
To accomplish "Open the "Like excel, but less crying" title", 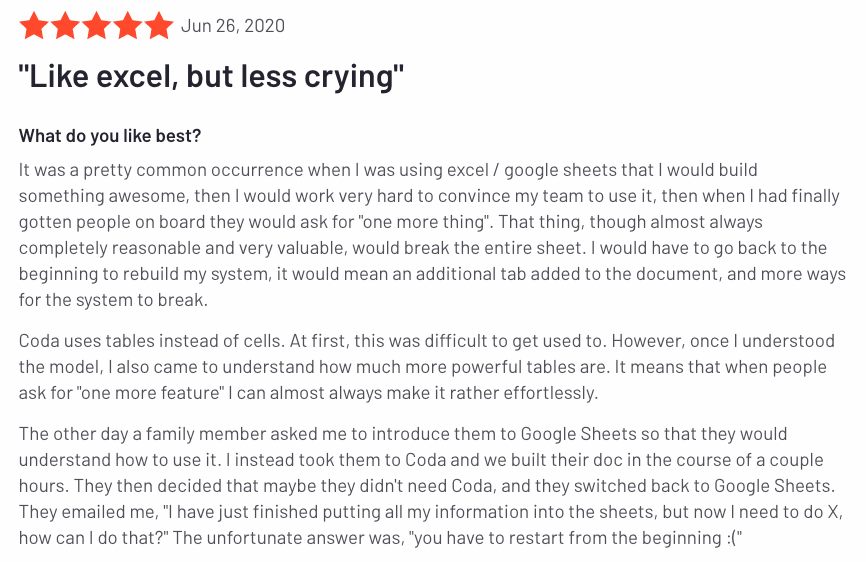I will (212, 76).
